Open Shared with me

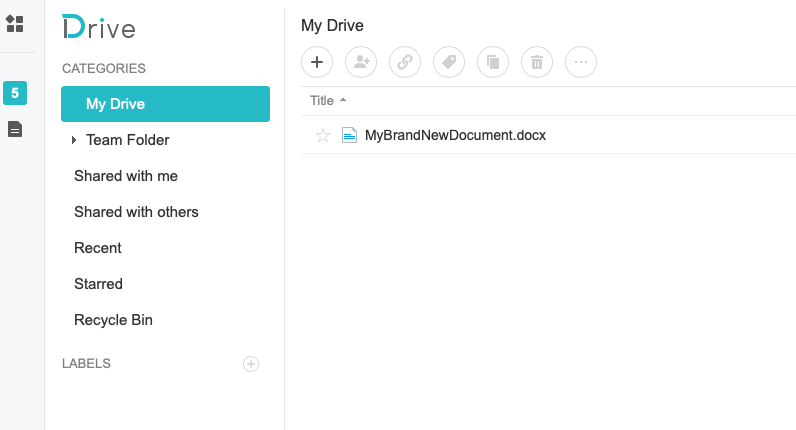click(126, 176)
